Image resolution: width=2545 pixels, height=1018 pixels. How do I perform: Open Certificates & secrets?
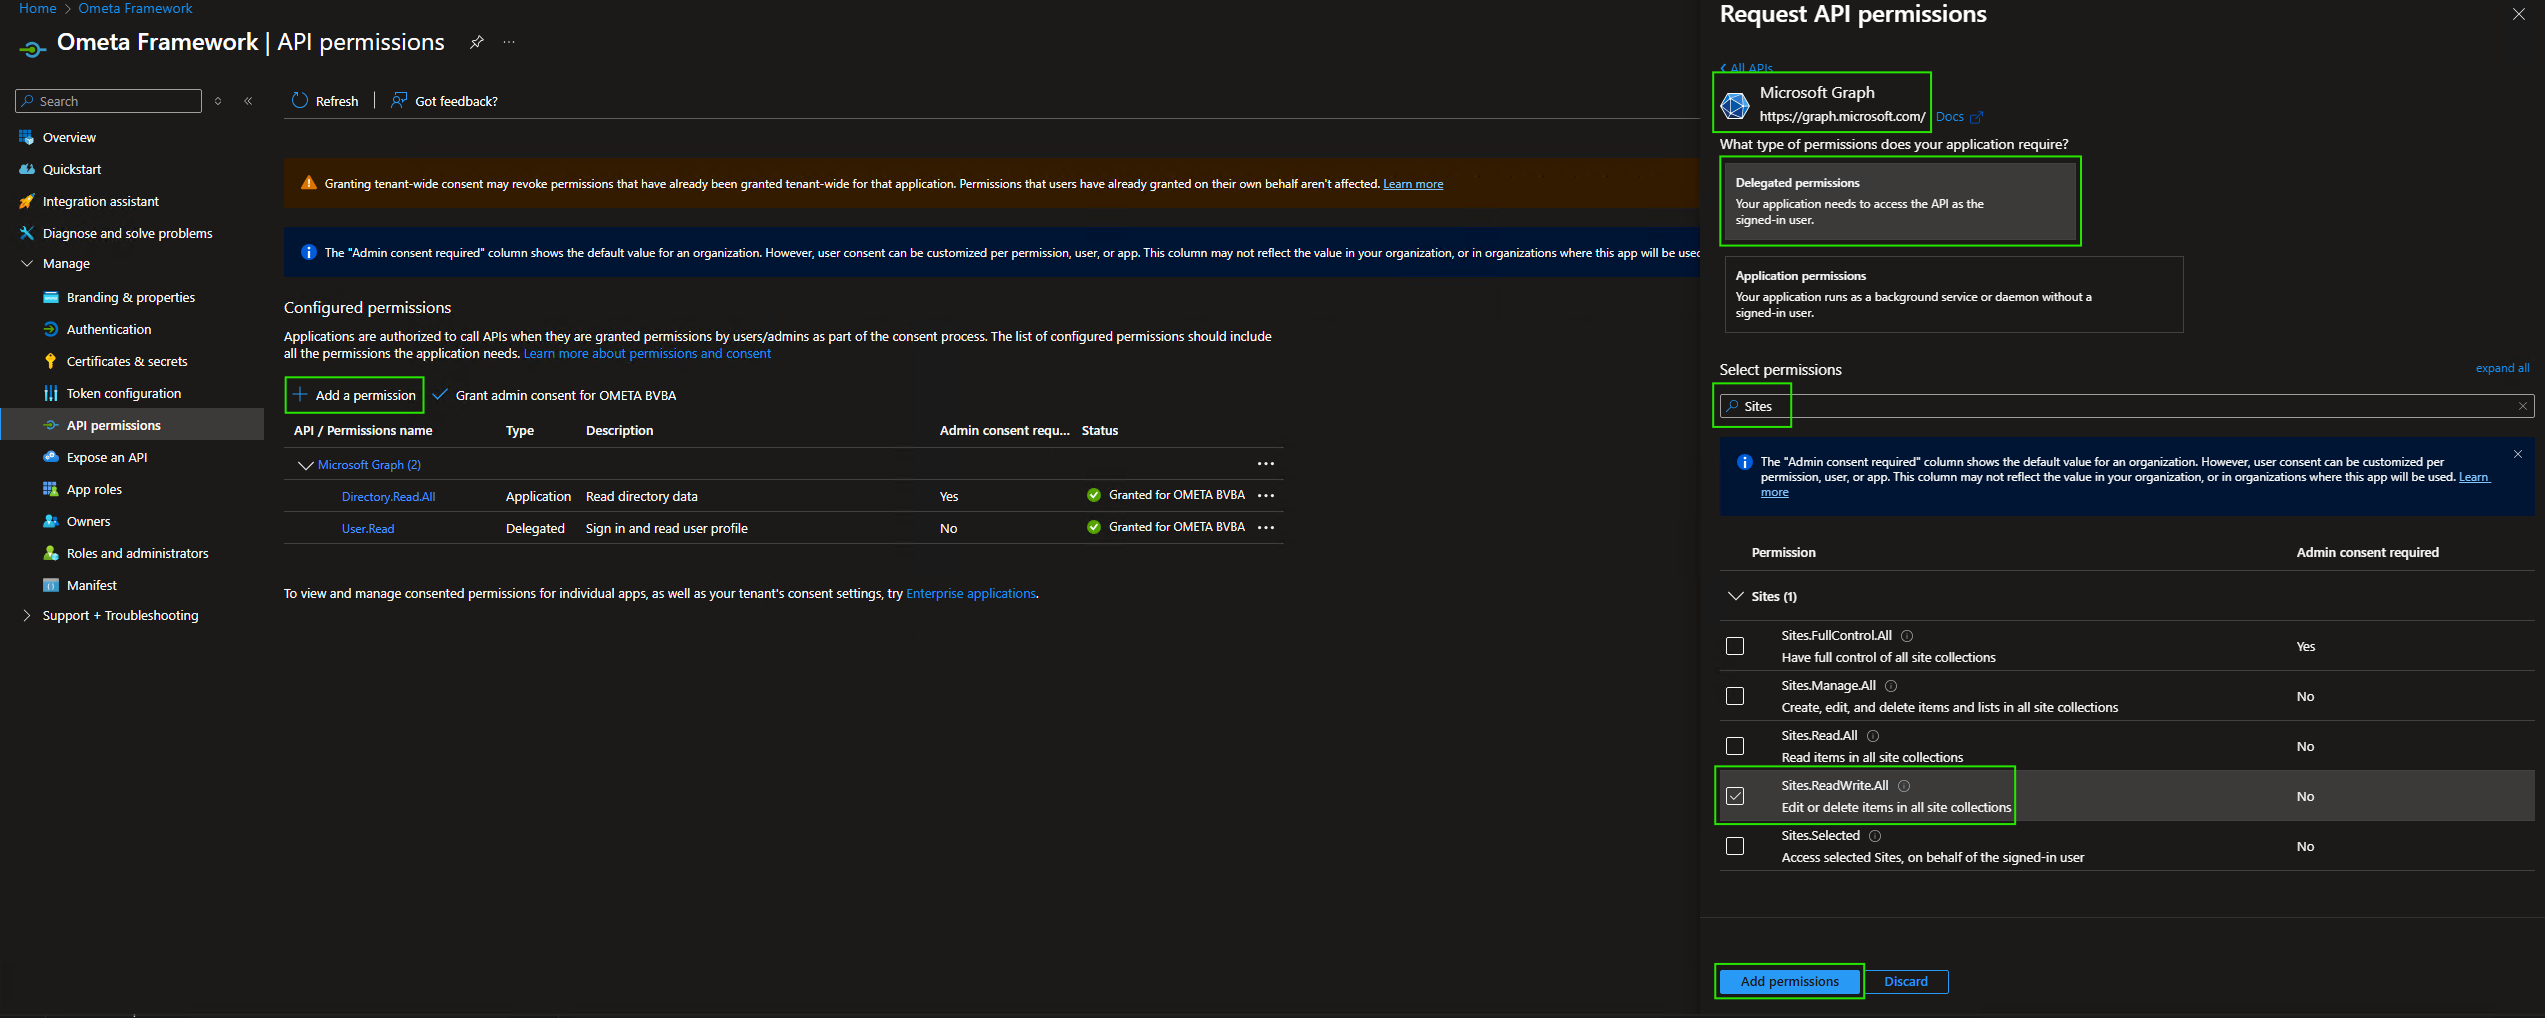(x=127, y=361)
